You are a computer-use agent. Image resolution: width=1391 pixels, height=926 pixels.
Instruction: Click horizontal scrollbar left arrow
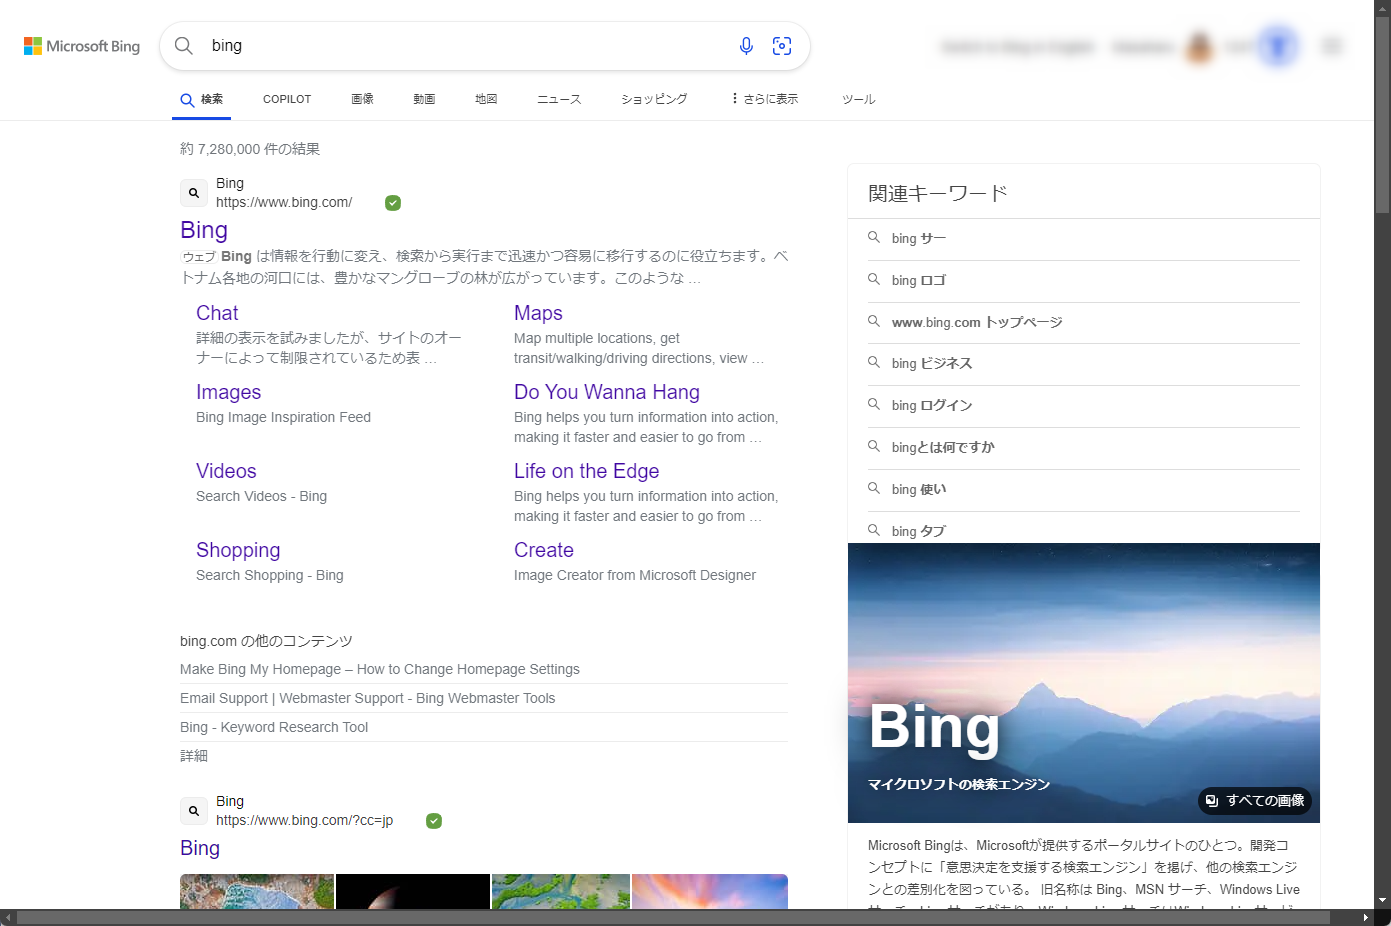(x=8, y=917)
